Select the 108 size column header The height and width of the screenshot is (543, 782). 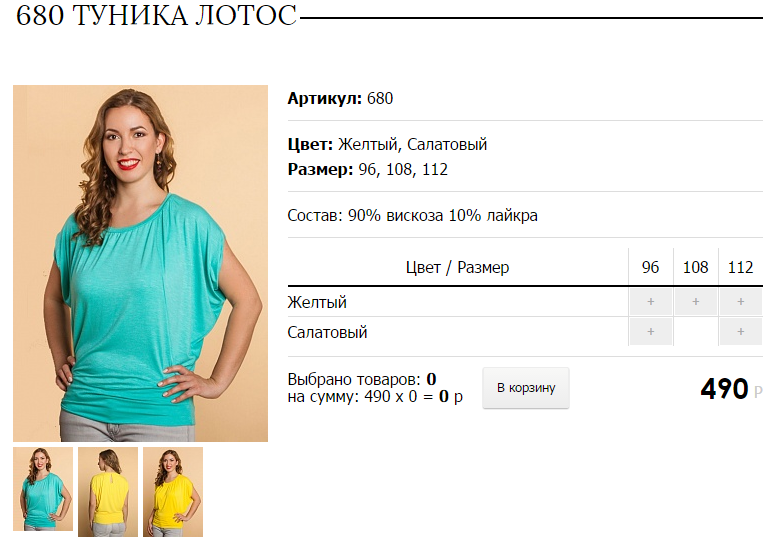pos(695,267)
